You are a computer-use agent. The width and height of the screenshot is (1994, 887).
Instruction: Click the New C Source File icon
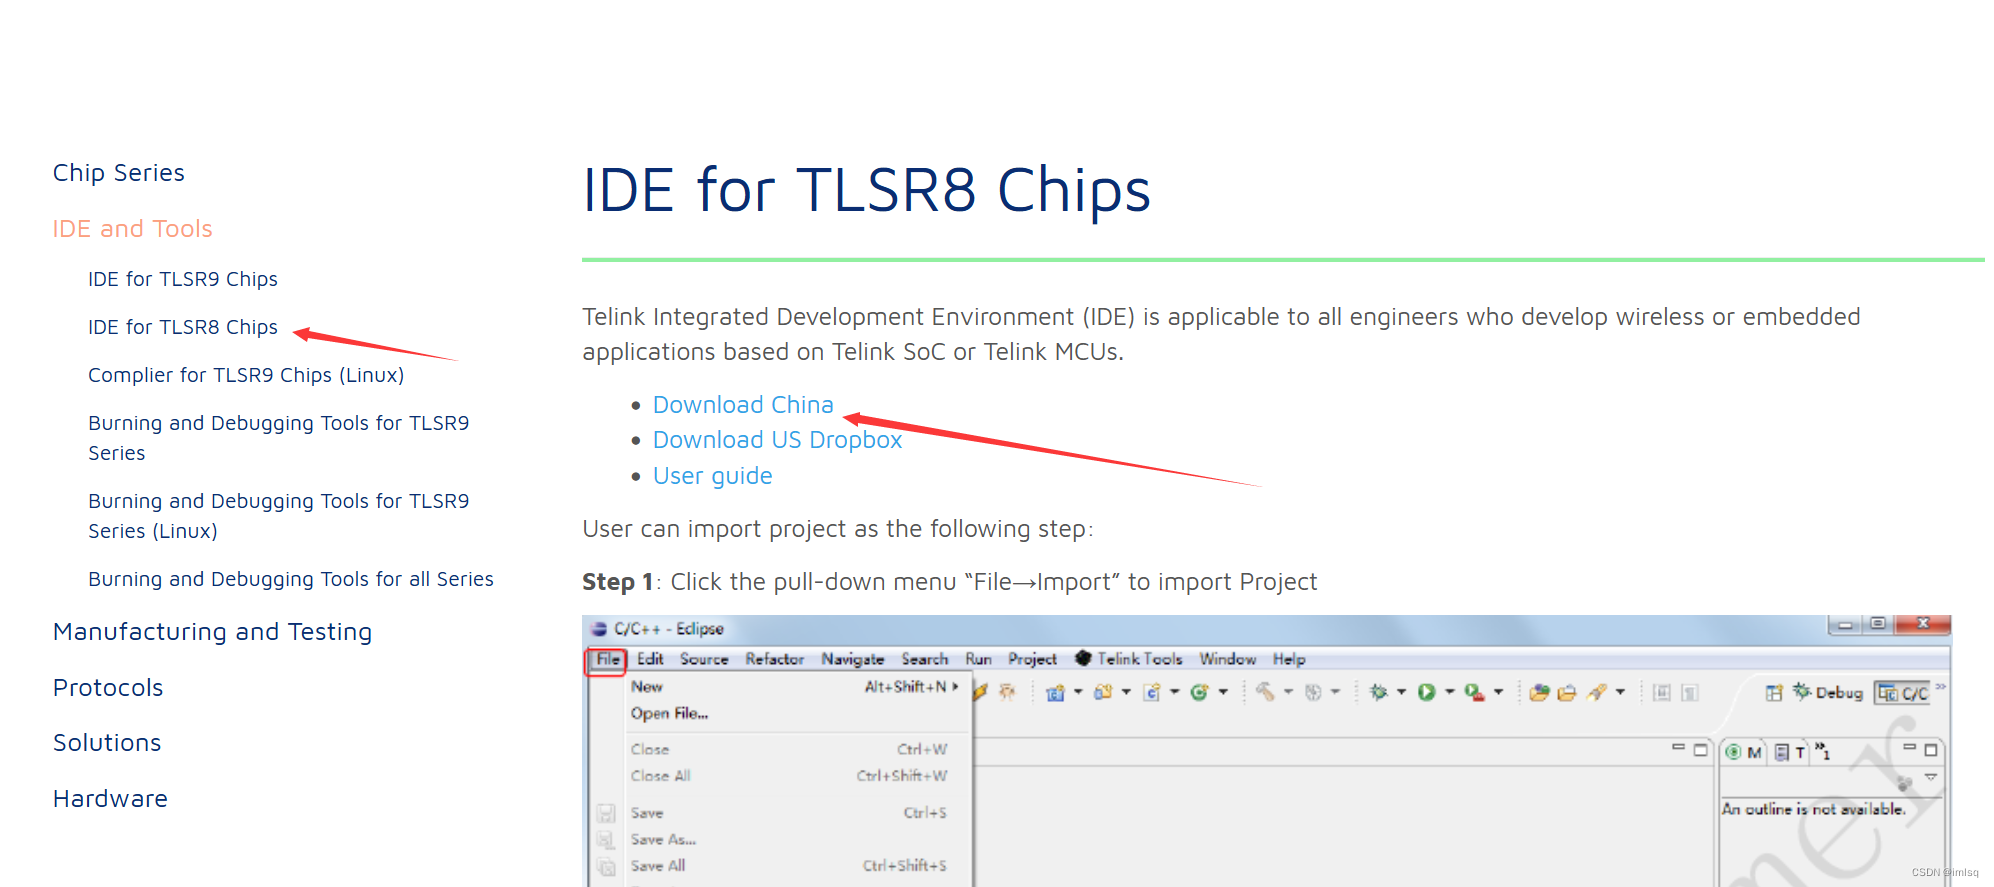(1152, 692)
